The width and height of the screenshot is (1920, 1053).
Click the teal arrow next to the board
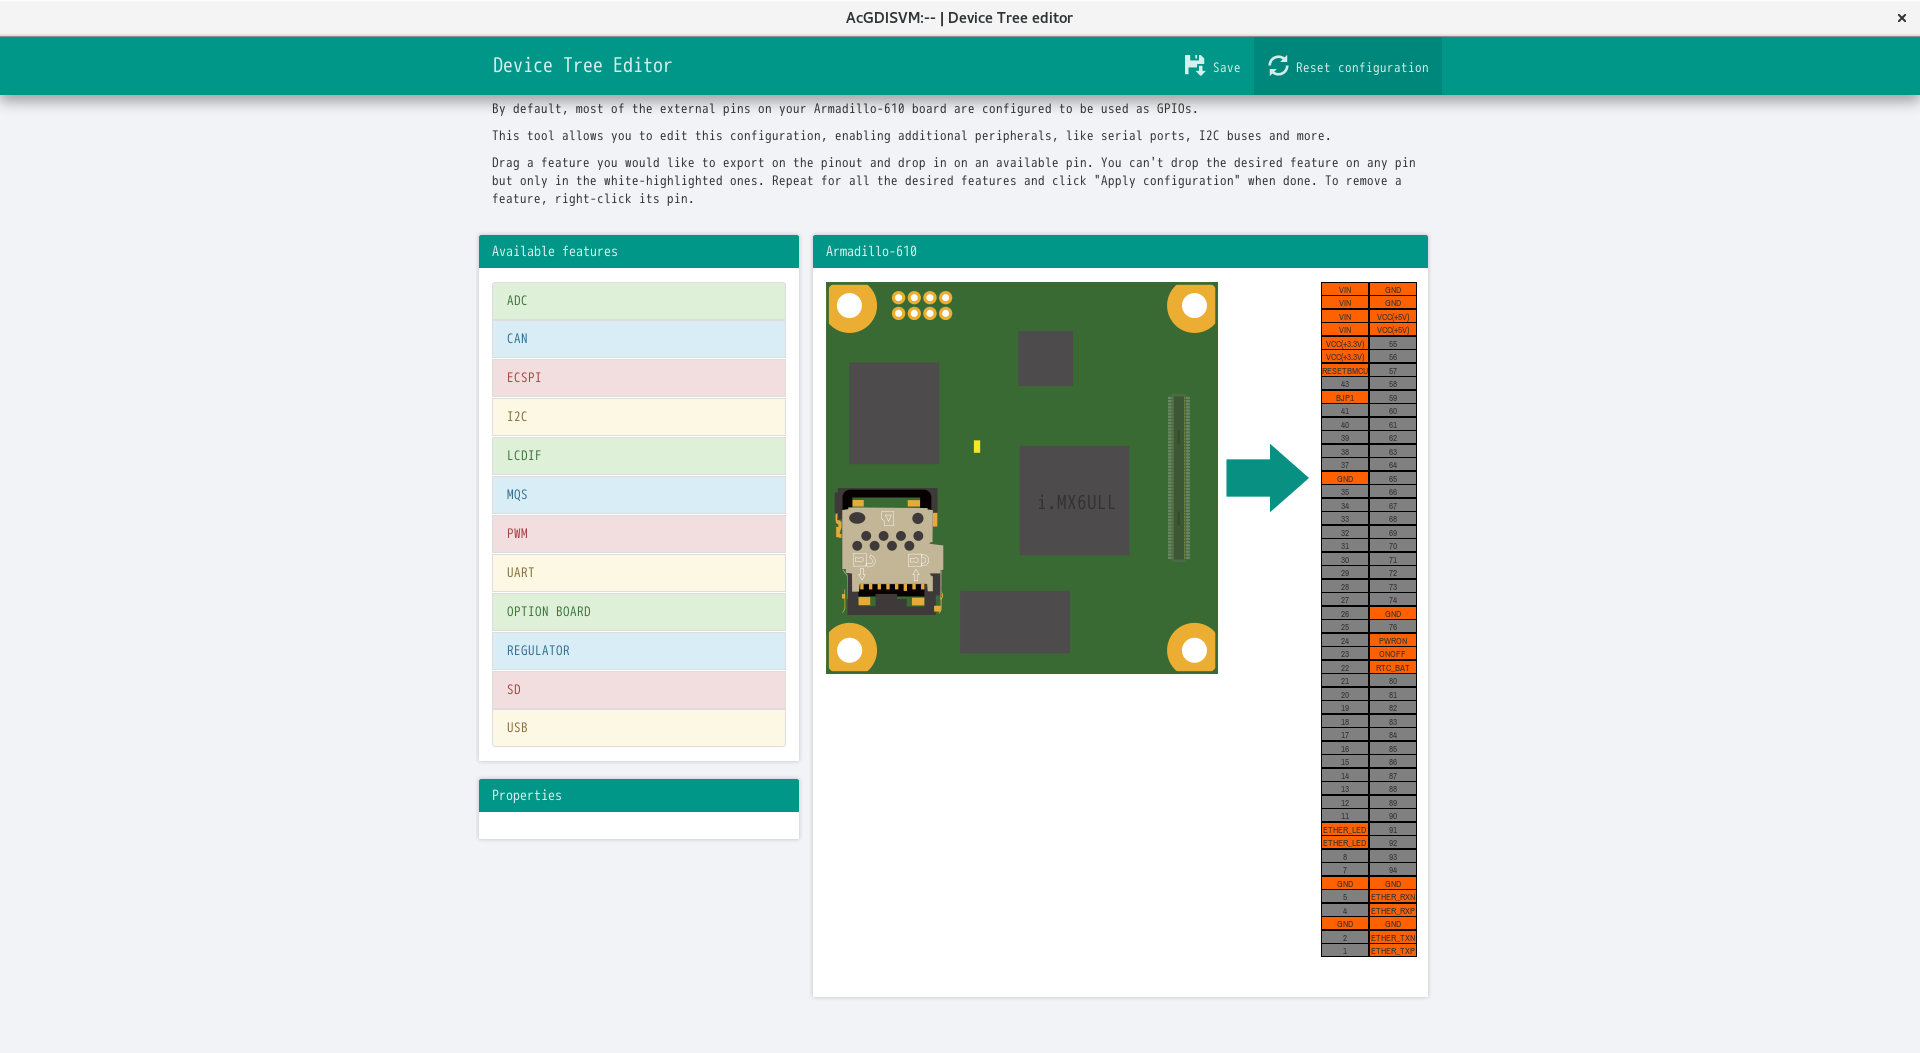tap(1267, 478)
